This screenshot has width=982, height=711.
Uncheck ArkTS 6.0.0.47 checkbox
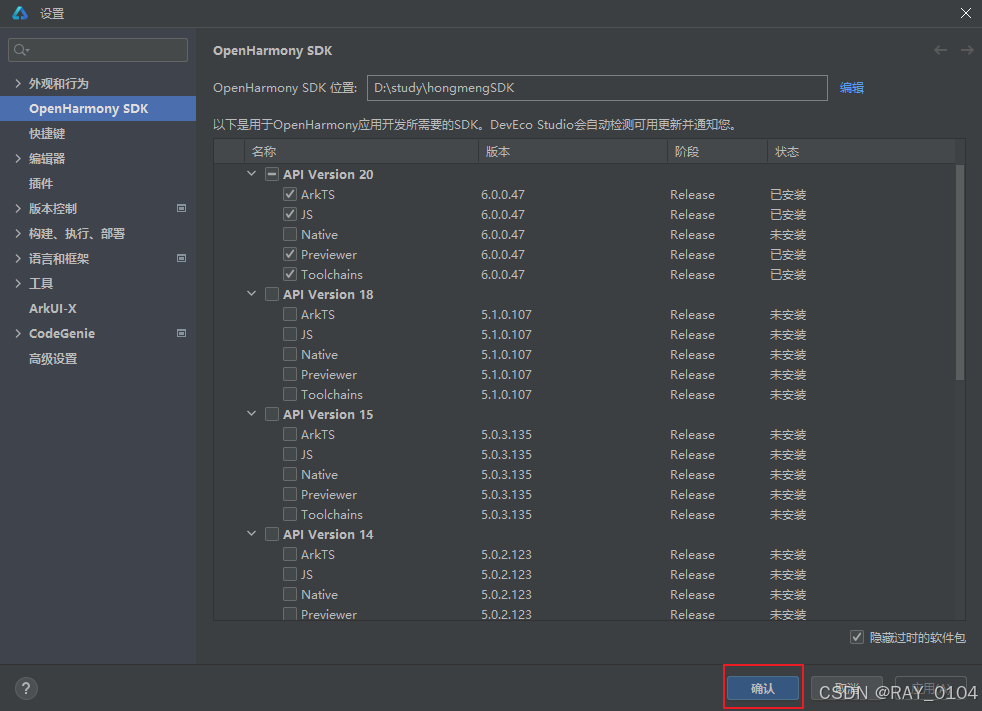click(x=289, y=194)
